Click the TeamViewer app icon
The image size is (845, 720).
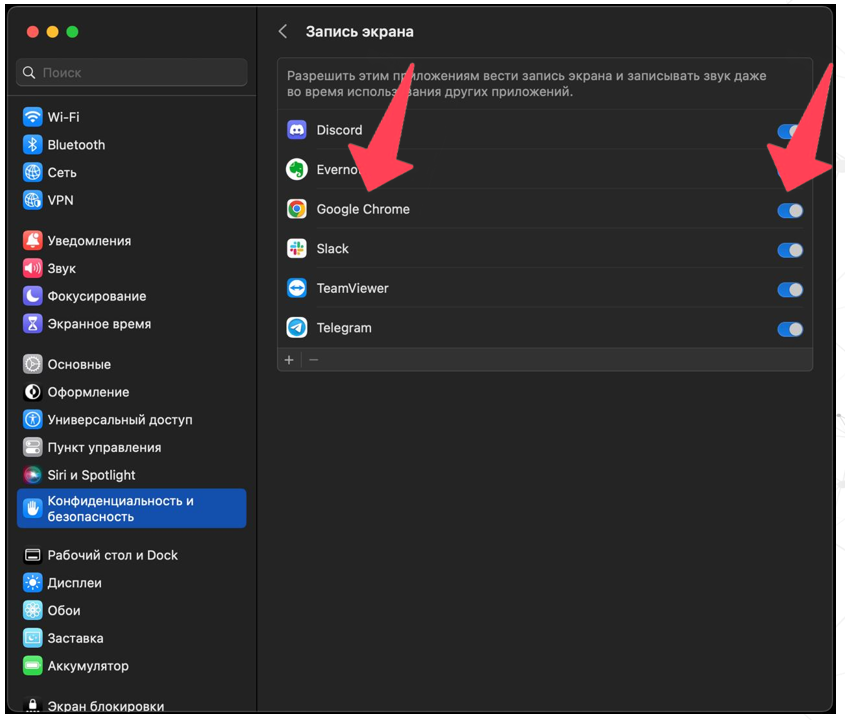coord(297,288)
